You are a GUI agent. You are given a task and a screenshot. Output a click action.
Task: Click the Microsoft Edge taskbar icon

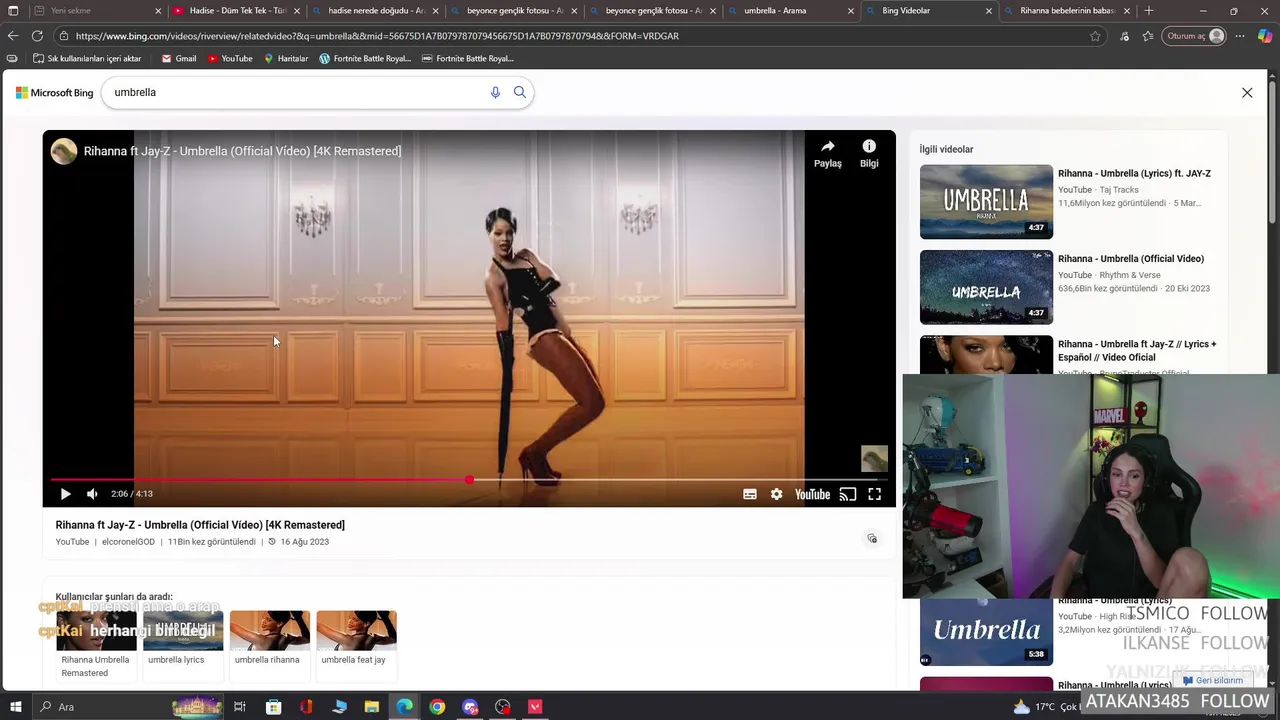(404, 707)
